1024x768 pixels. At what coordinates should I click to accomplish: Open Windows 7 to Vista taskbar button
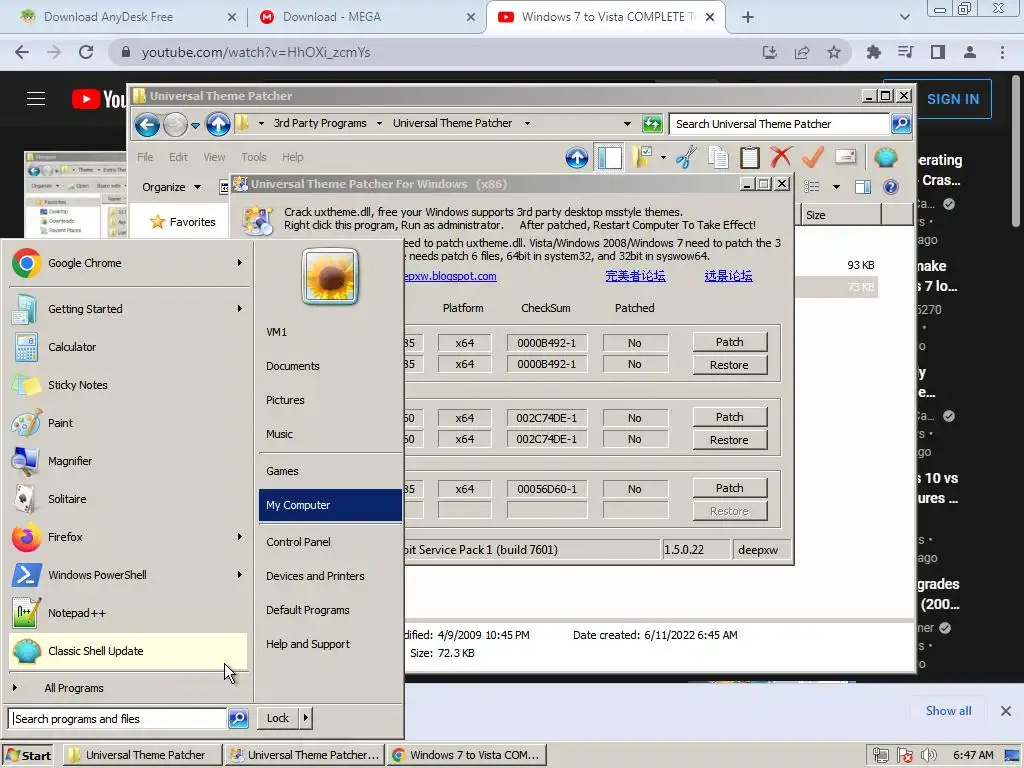click(466, 755)
